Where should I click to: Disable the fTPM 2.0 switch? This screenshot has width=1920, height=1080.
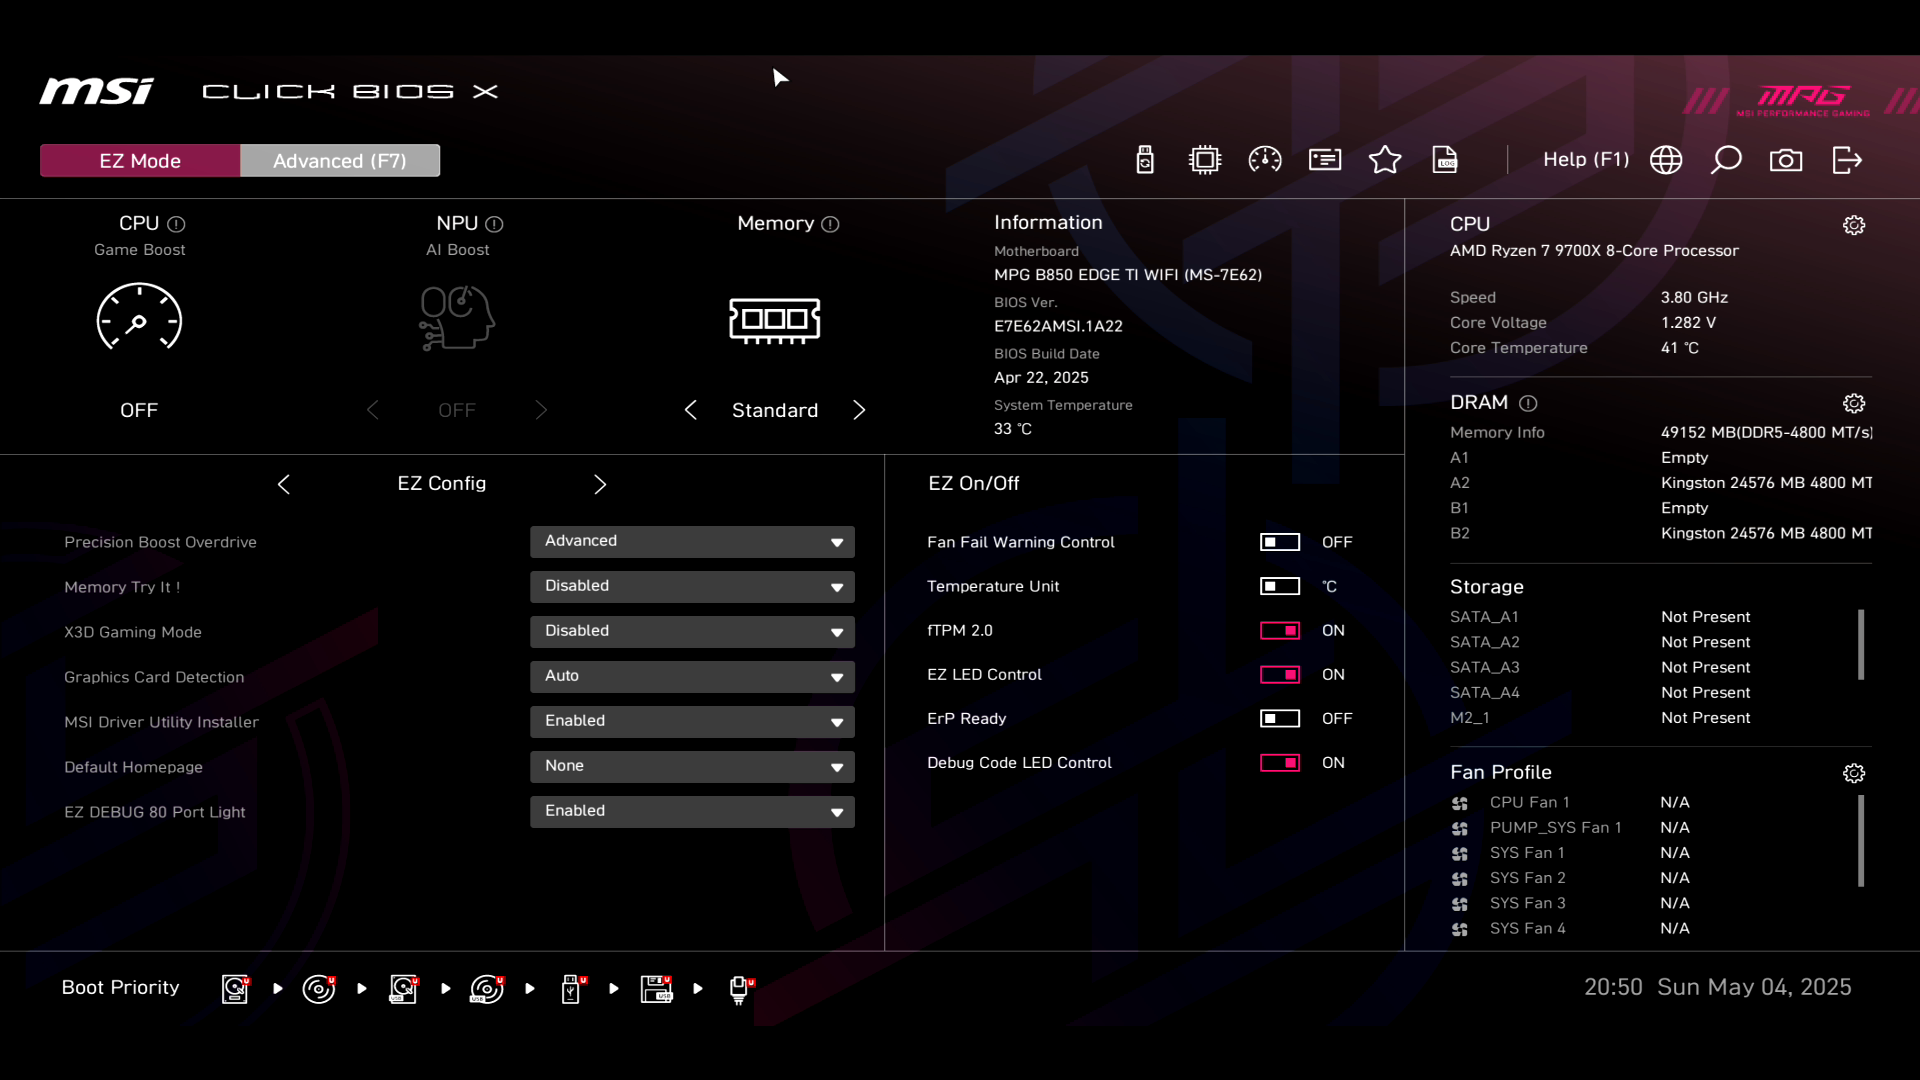point(1279,630)
